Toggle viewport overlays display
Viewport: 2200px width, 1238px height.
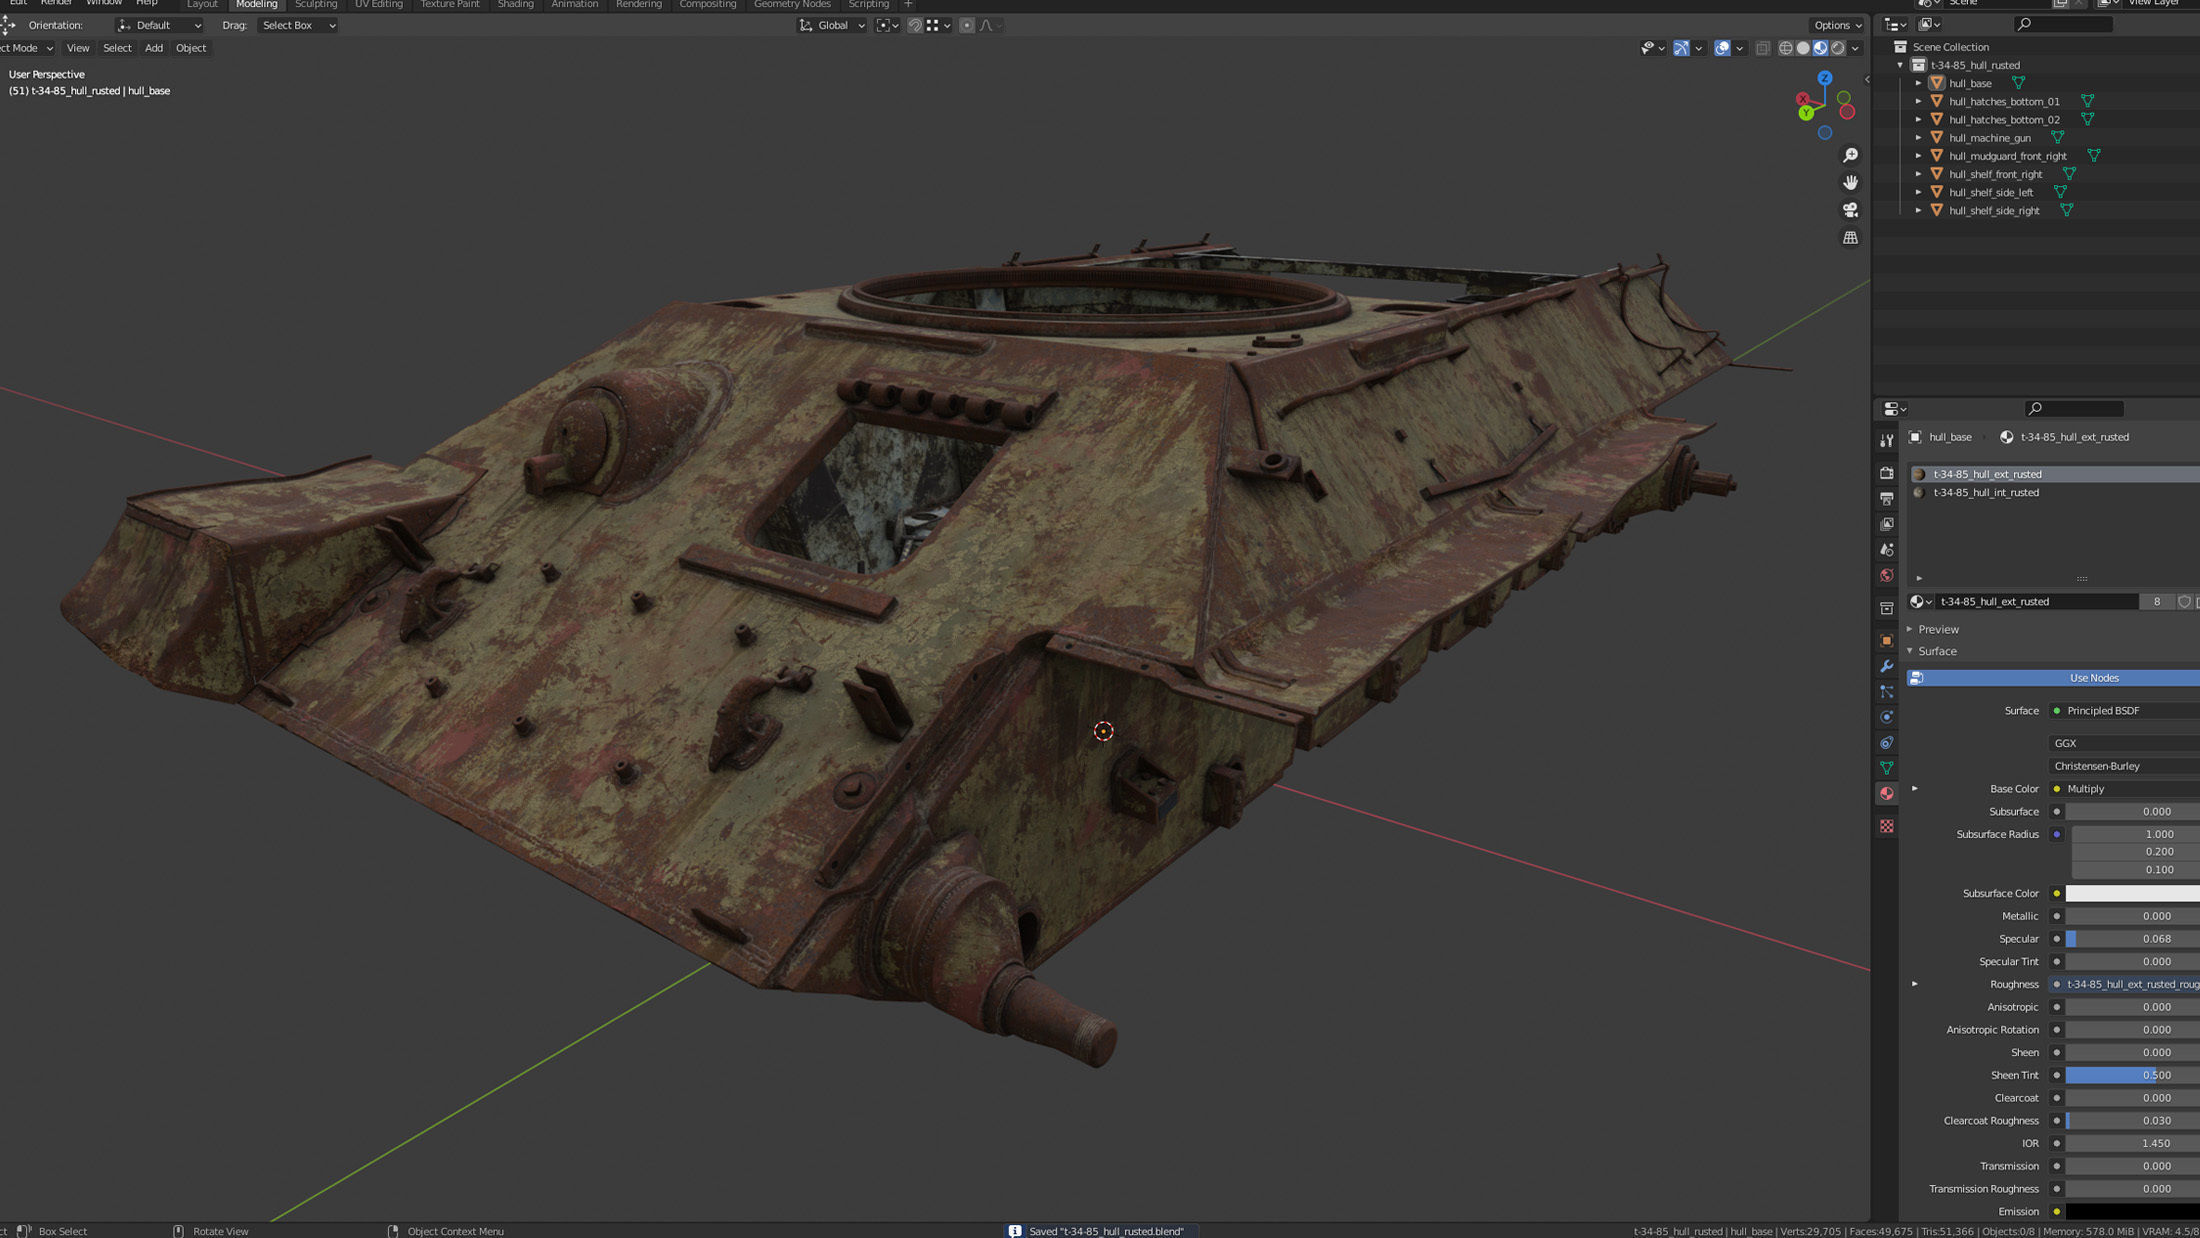(1721, 48)
